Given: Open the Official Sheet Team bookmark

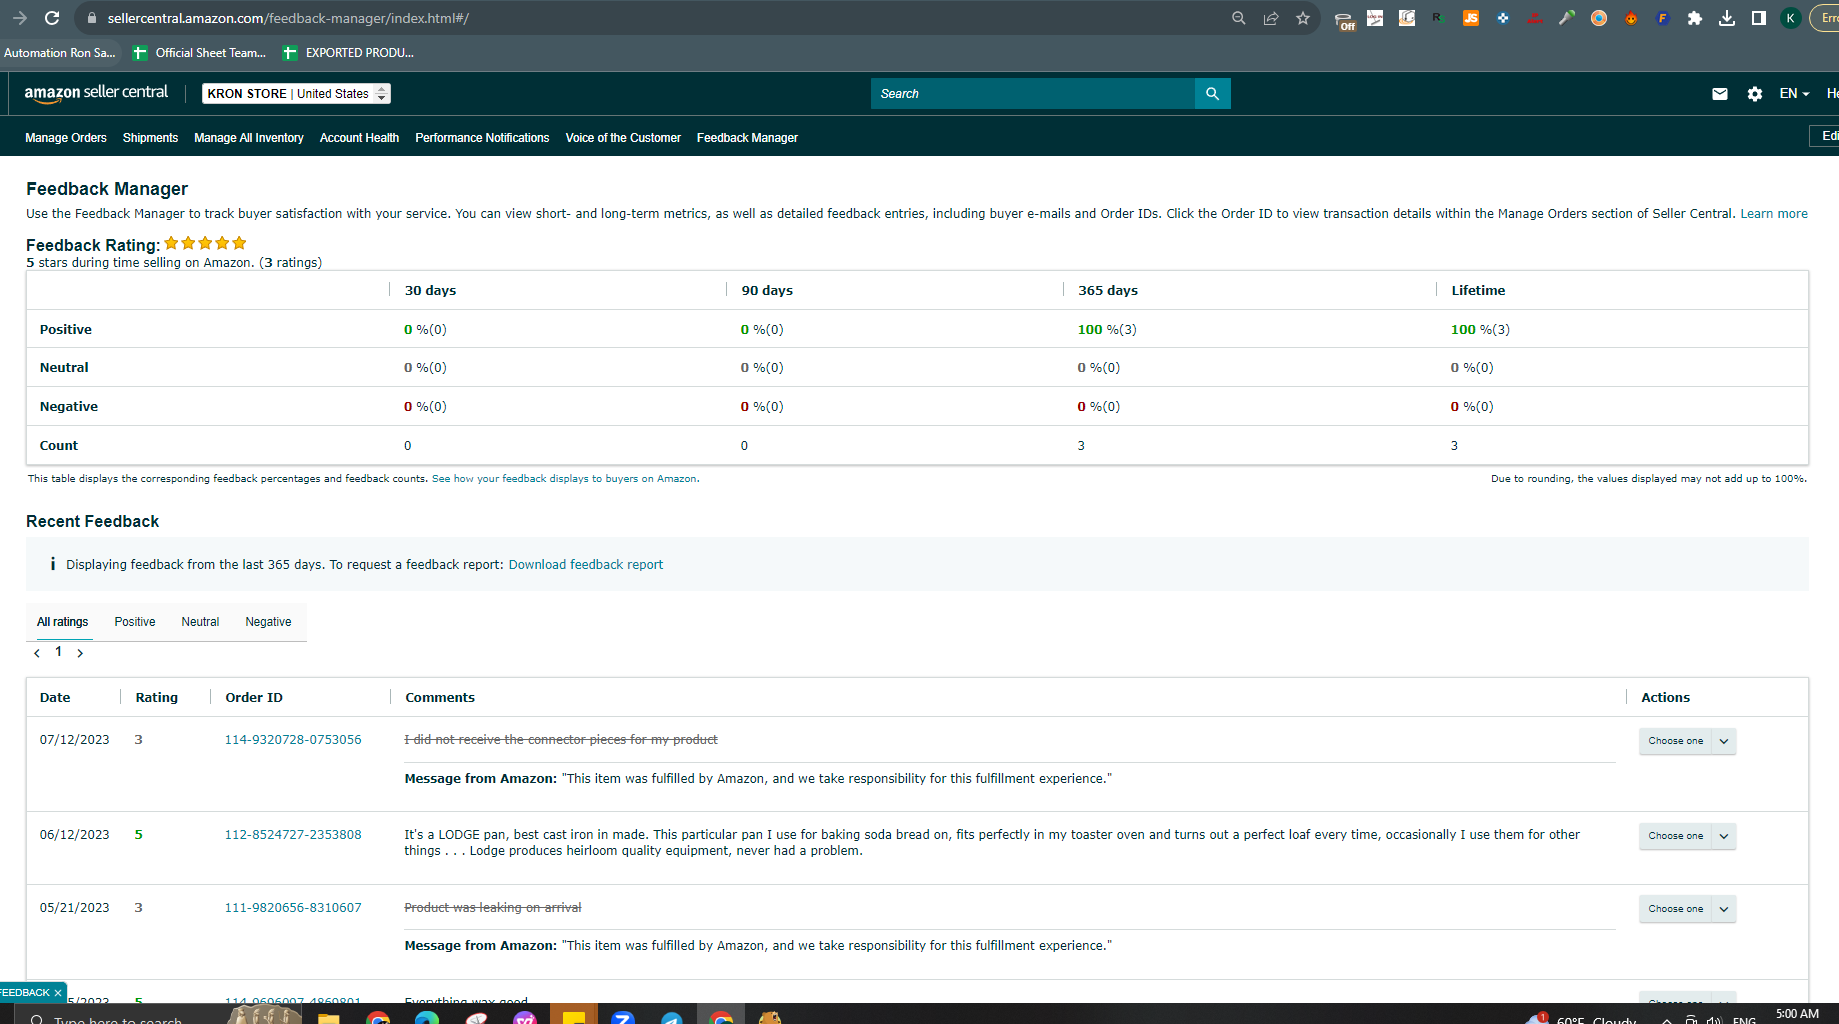Looking at the screenshot, I should pos(200,53).
